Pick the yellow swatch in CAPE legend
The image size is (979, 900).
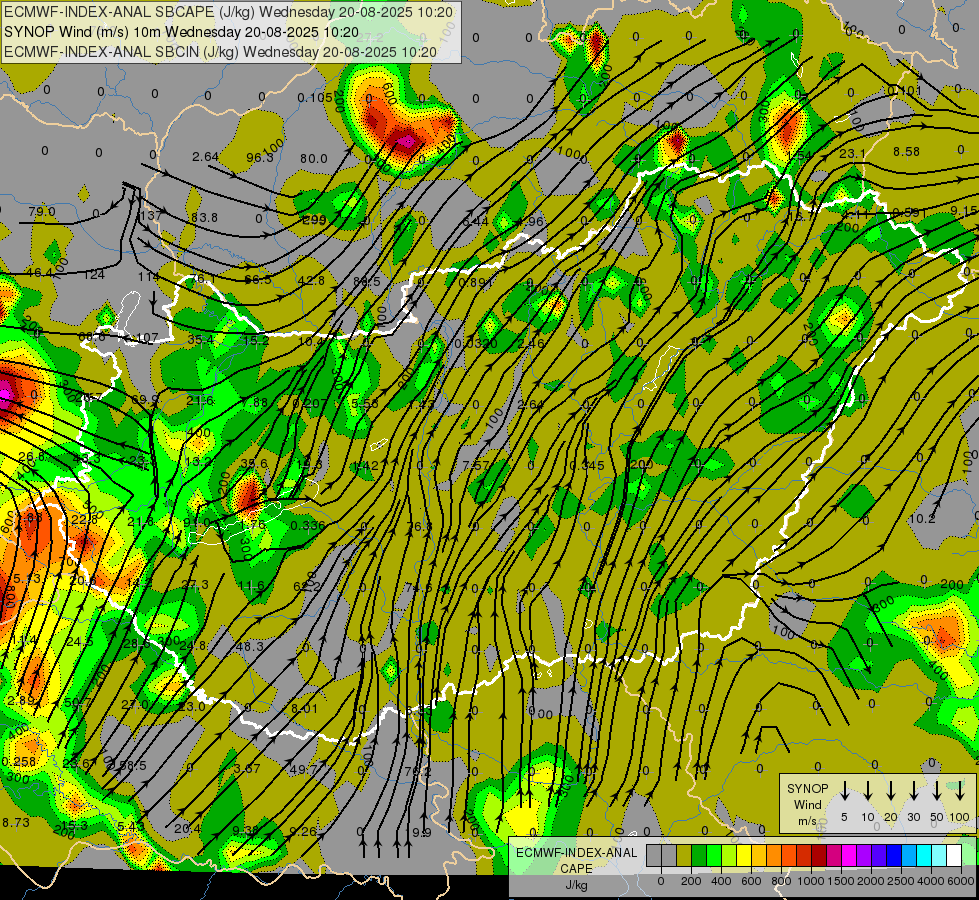744,856
